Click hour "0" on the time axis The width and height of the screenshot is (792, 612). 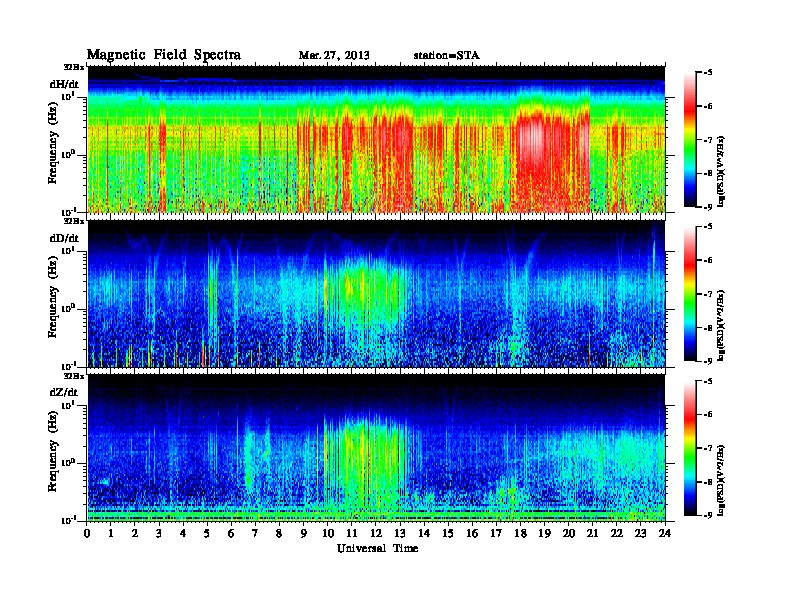(87, 533)
